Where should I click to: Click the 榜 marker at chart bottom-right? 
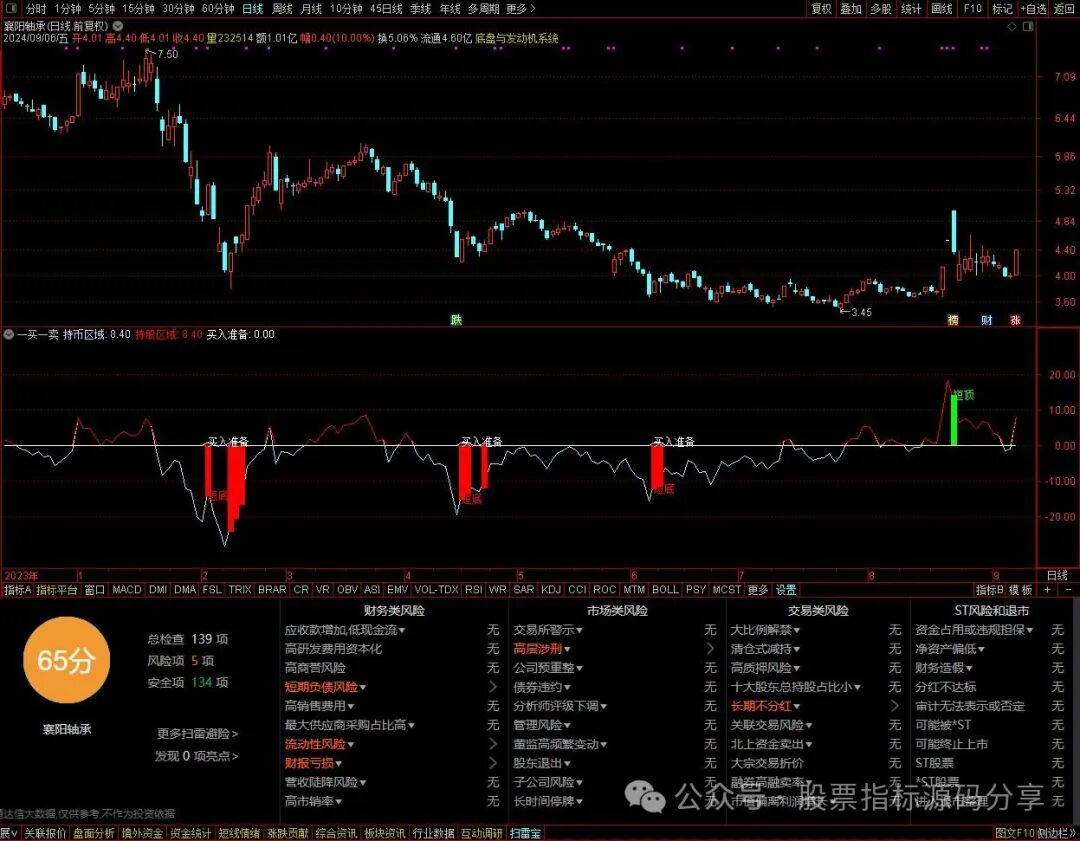point(953,320)
